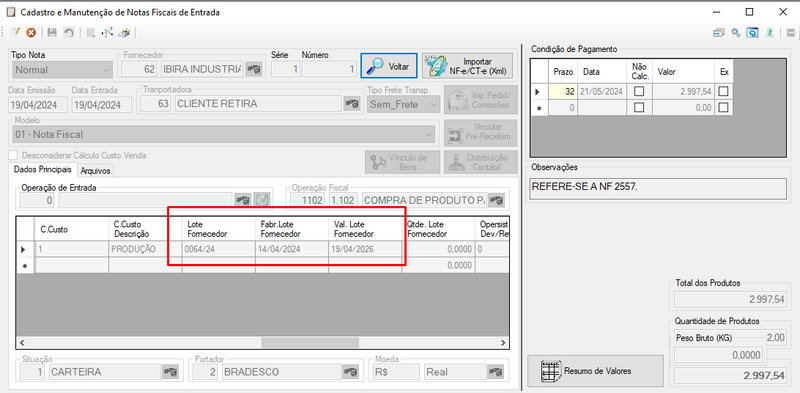The image size is (800, 393).
Task: Switch to the Dados Principais tab
Action: click(43, 169)
